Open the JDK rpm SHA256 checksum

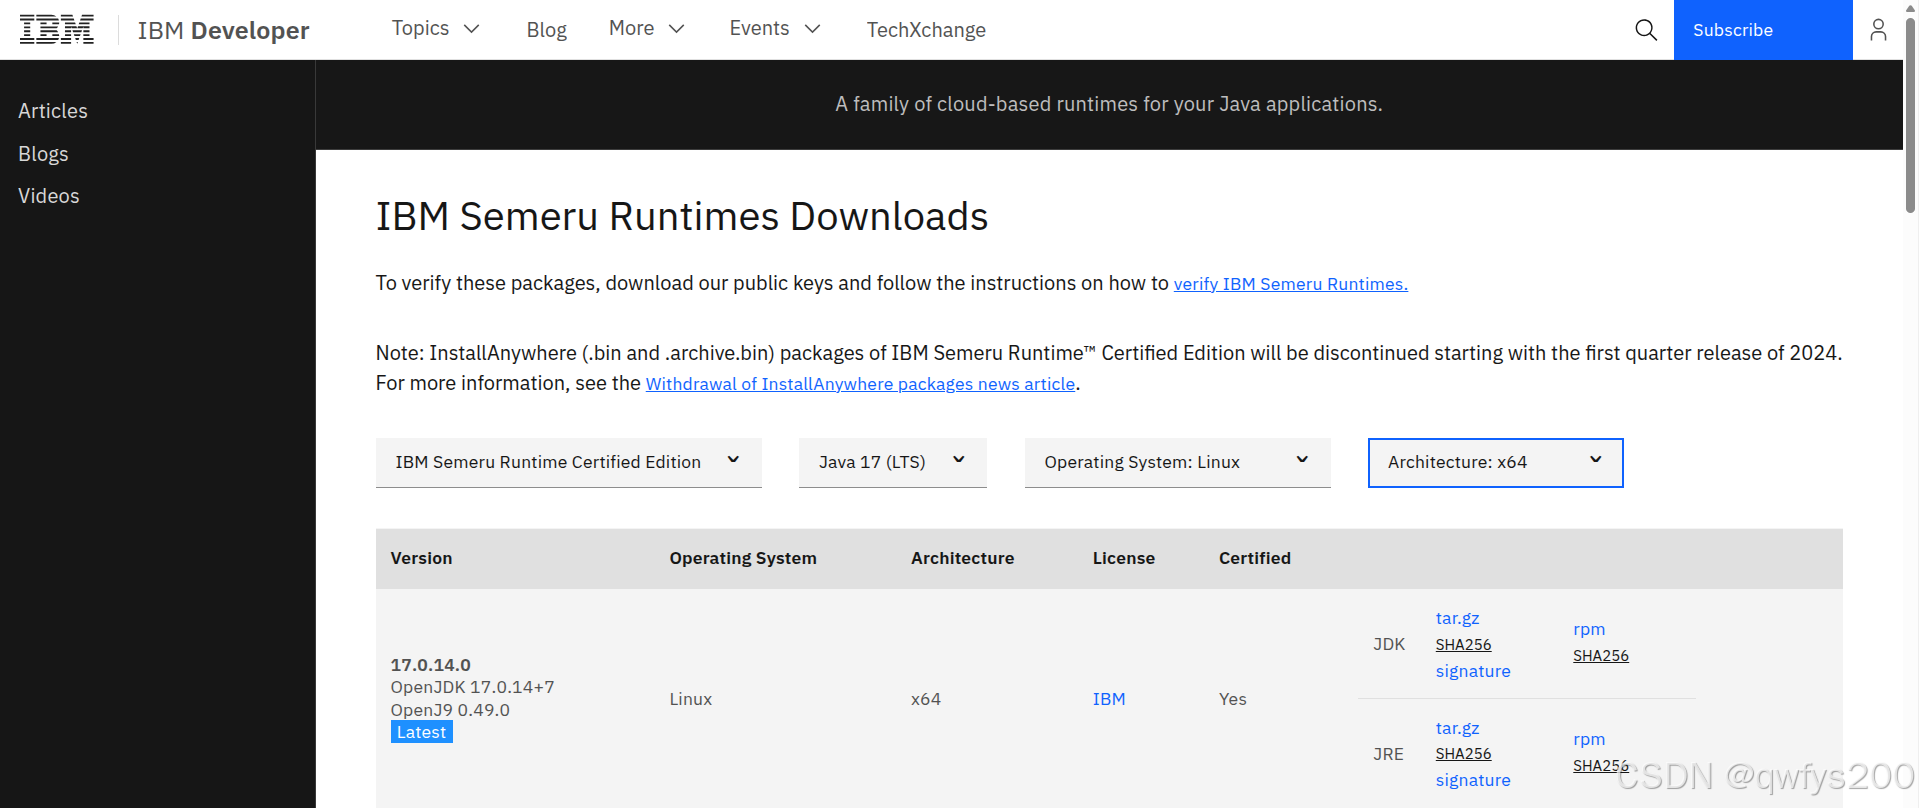pyautogui.click(x=1600, y=656)
